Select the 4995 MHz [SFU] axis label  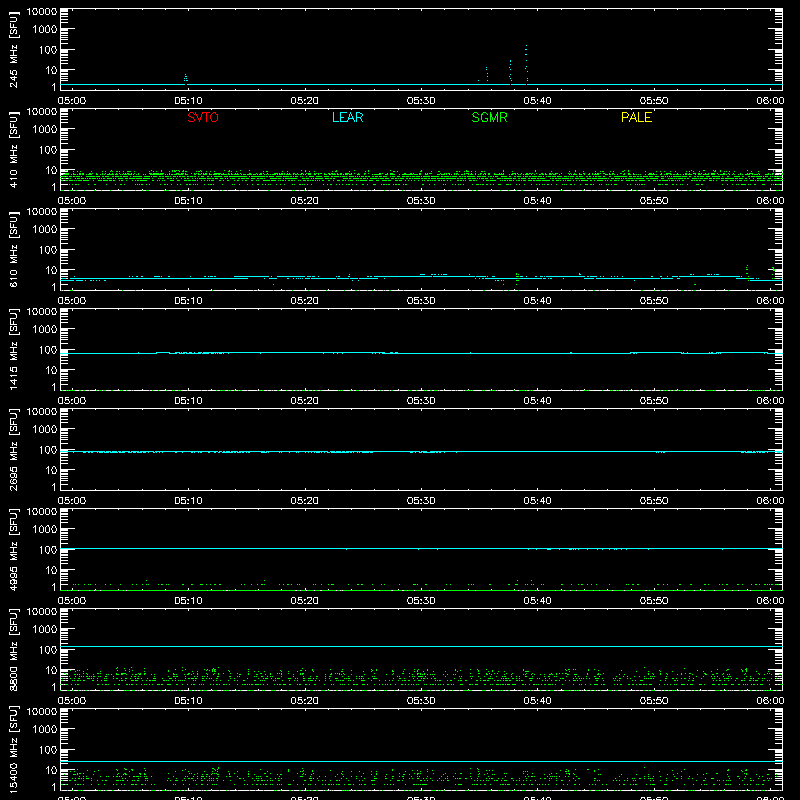click(13, 549)
